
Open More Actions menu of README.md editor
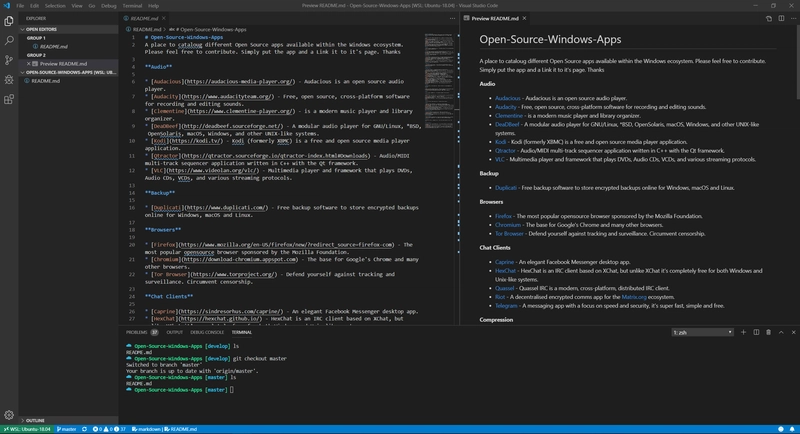pyautogui.click(x=452, y=18)
